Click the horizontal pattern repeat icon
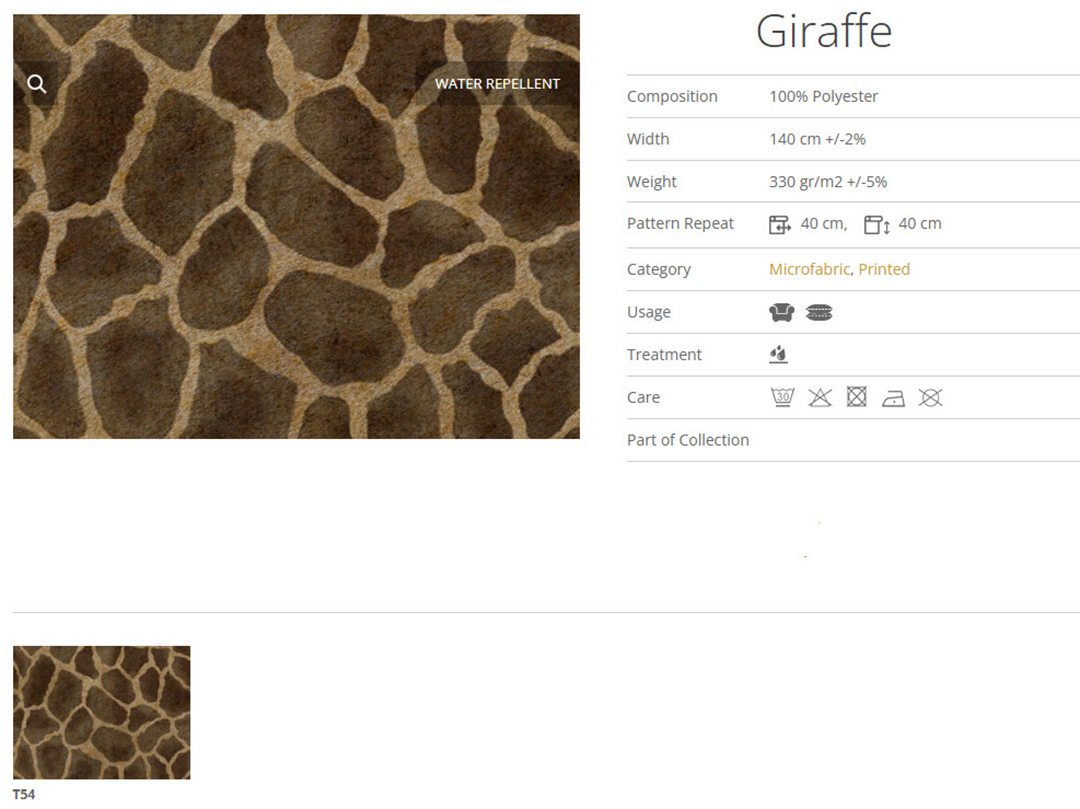The width and height of the screenshot is (1080, 809). click(779, 225)
